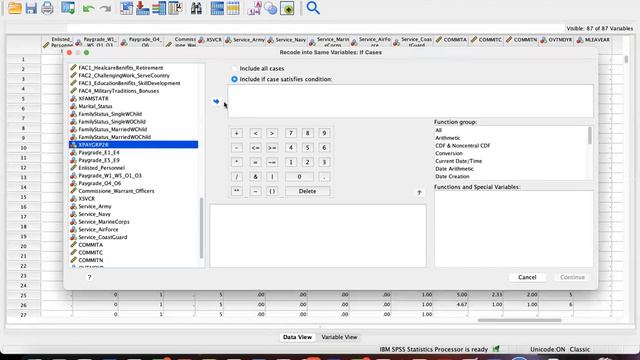Toggle Value Labels toolbar icon
This screenshot has width=640, height=360.
click(x=254, y=8)
